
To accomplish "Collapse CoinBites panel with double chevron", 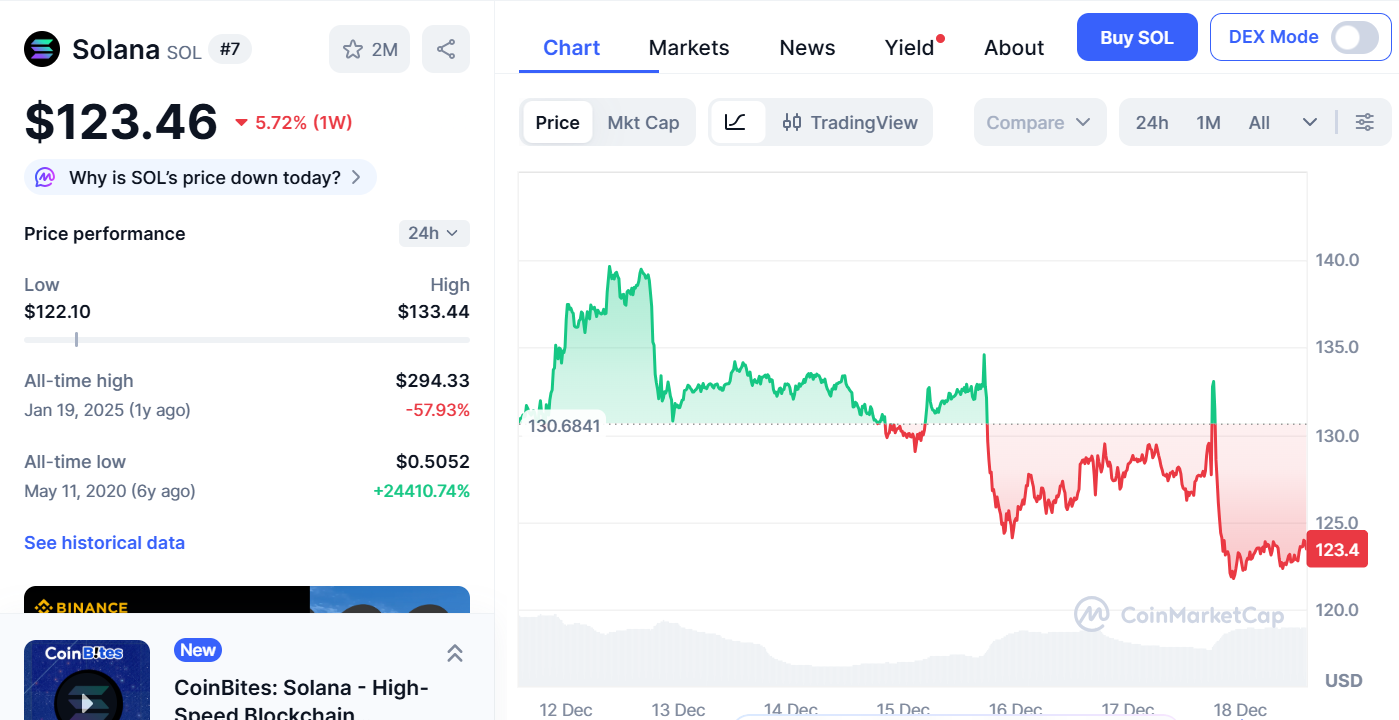I will pos(454,653).
